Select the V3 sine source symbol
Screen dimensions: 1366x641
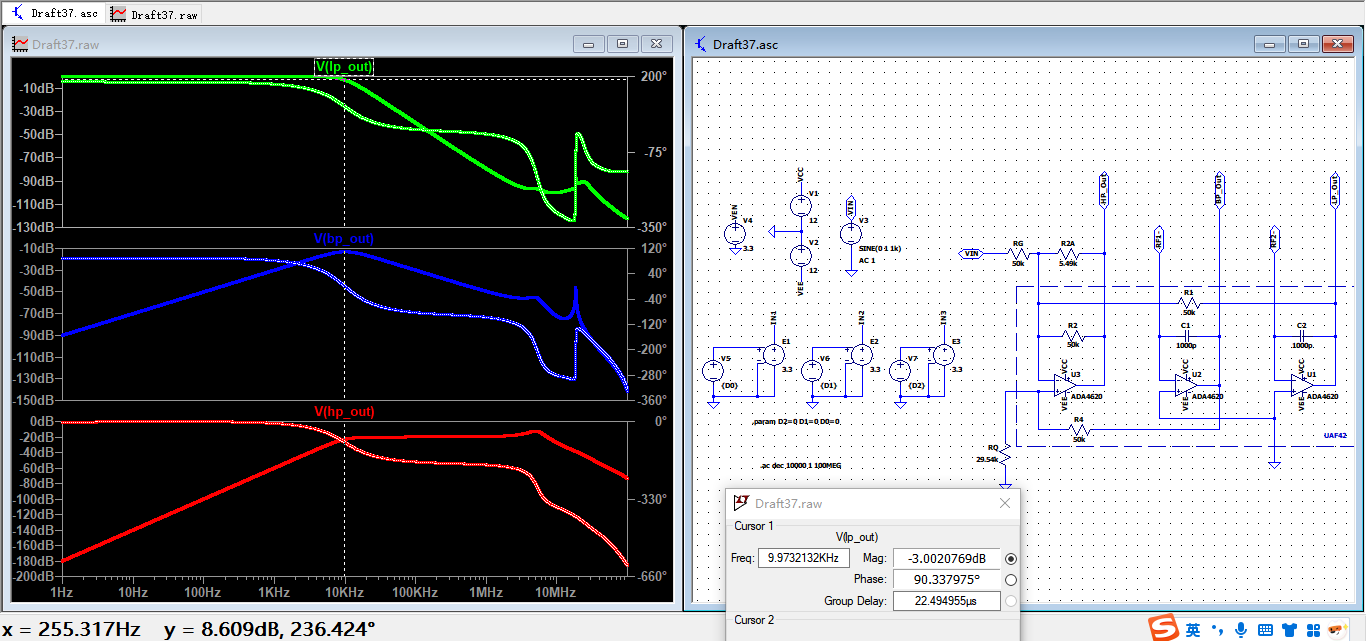pos(851,233)
